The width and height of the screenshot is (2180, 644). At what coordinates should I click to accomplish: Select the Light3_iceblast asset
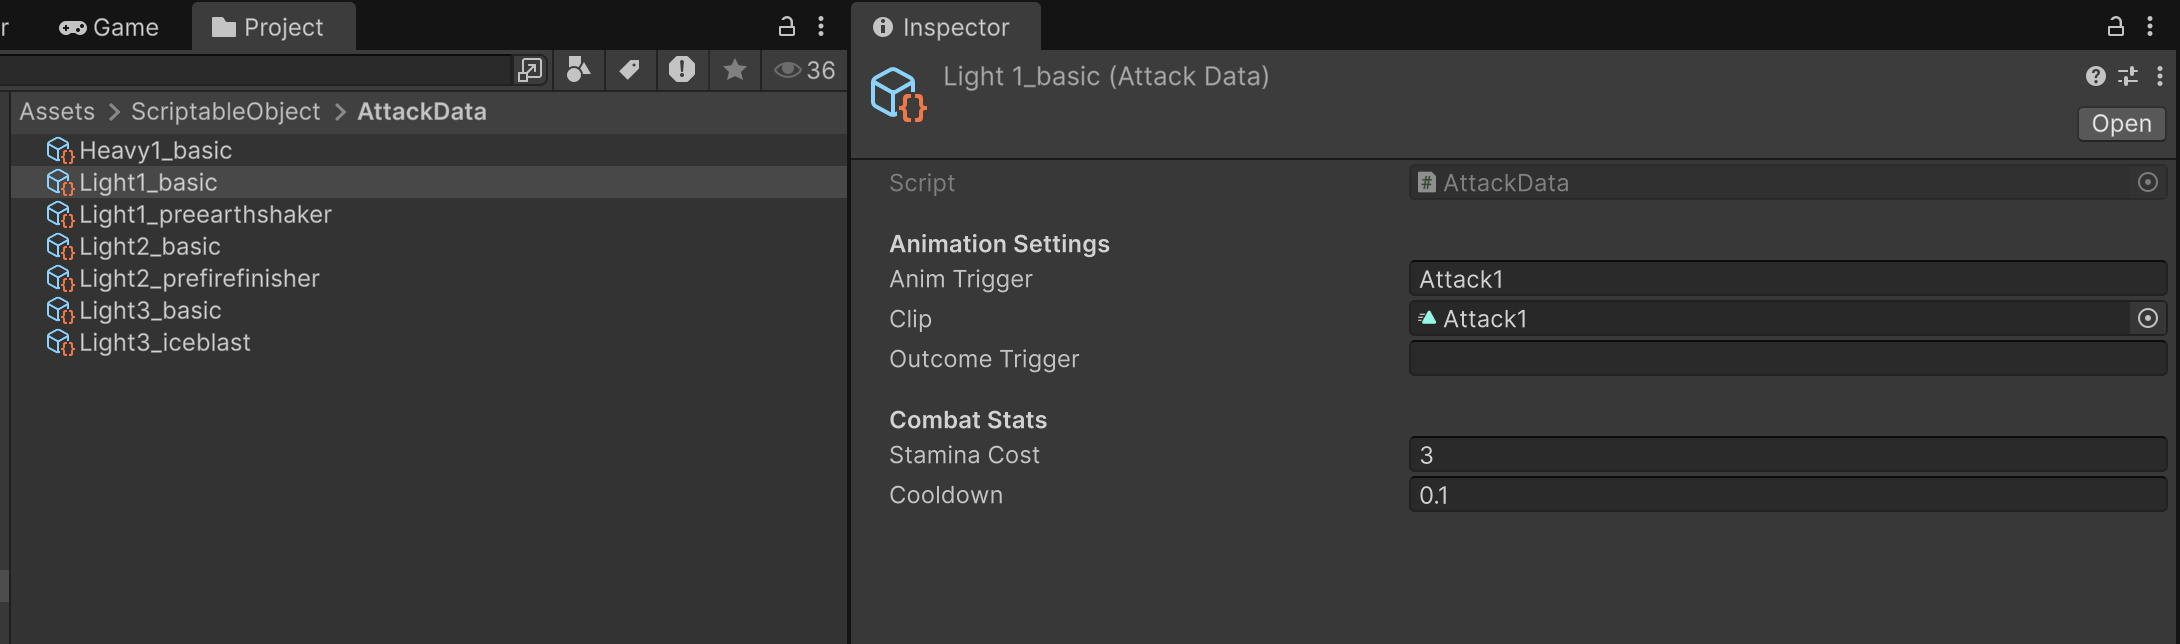(164, 343)
